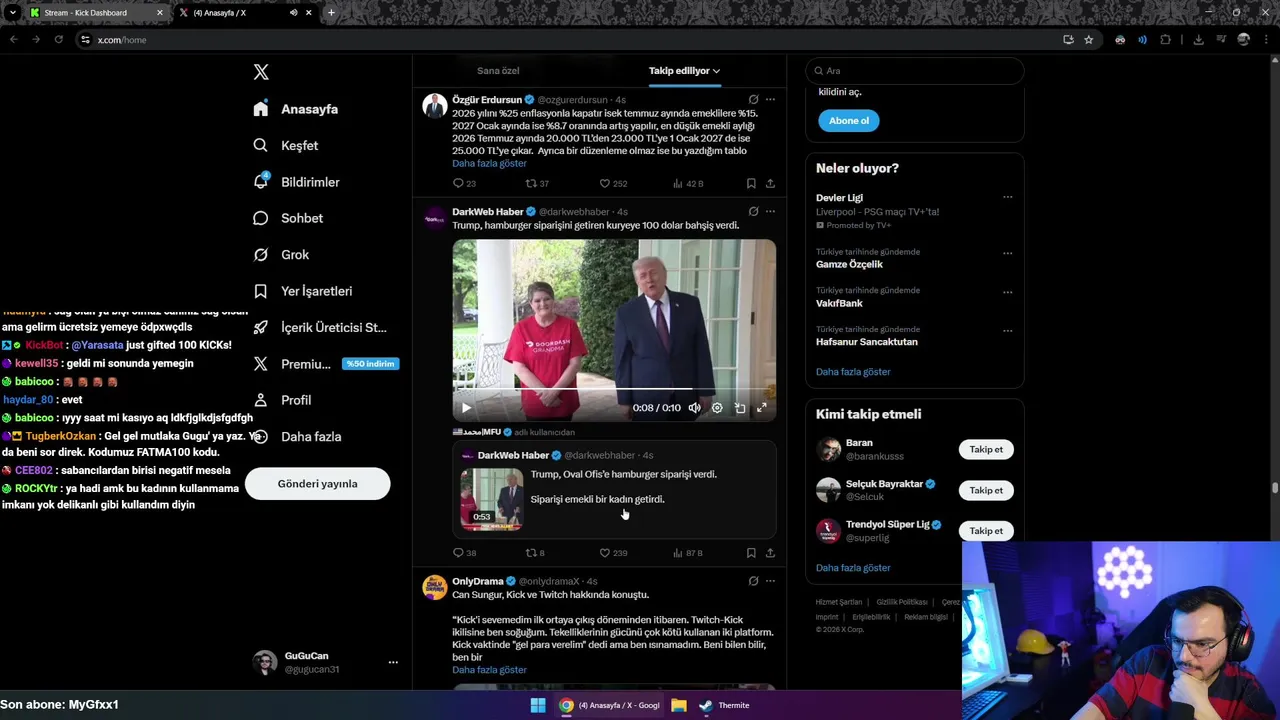
Task: Open GuGuCan account menu dots
Action: pyautogui.click(x=393, y=662)
